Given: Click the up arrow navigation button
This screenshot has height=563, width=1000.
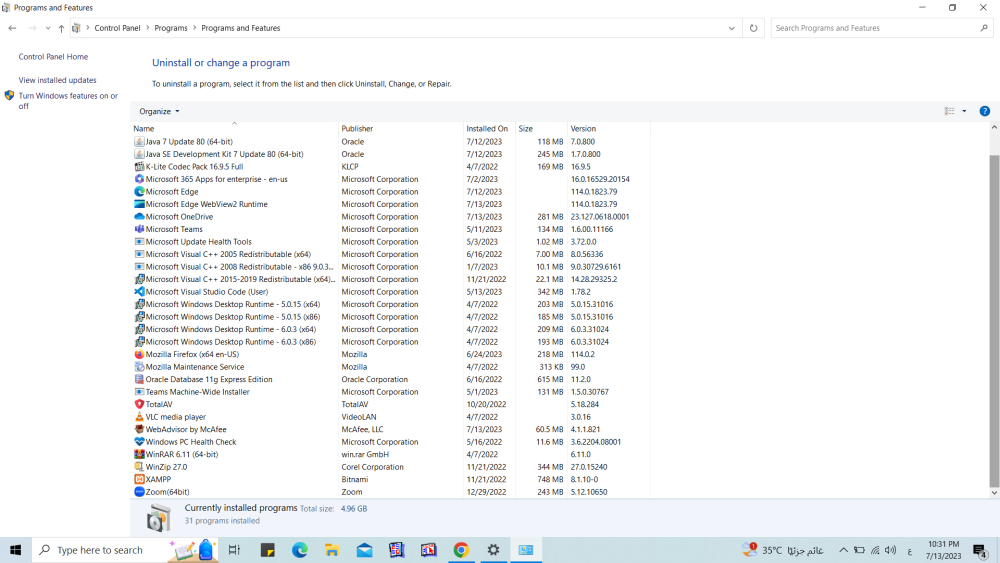Looking at the screenshot, I should point(61,28).
